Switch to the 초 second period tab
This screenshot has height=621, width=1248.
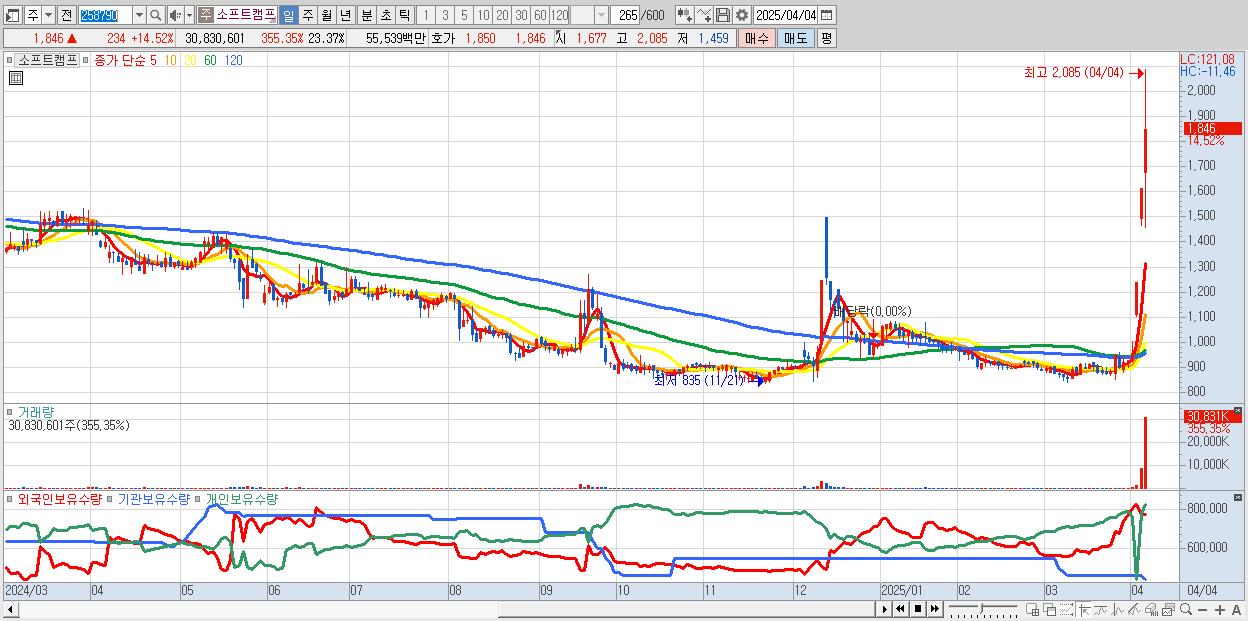point(385,15)
